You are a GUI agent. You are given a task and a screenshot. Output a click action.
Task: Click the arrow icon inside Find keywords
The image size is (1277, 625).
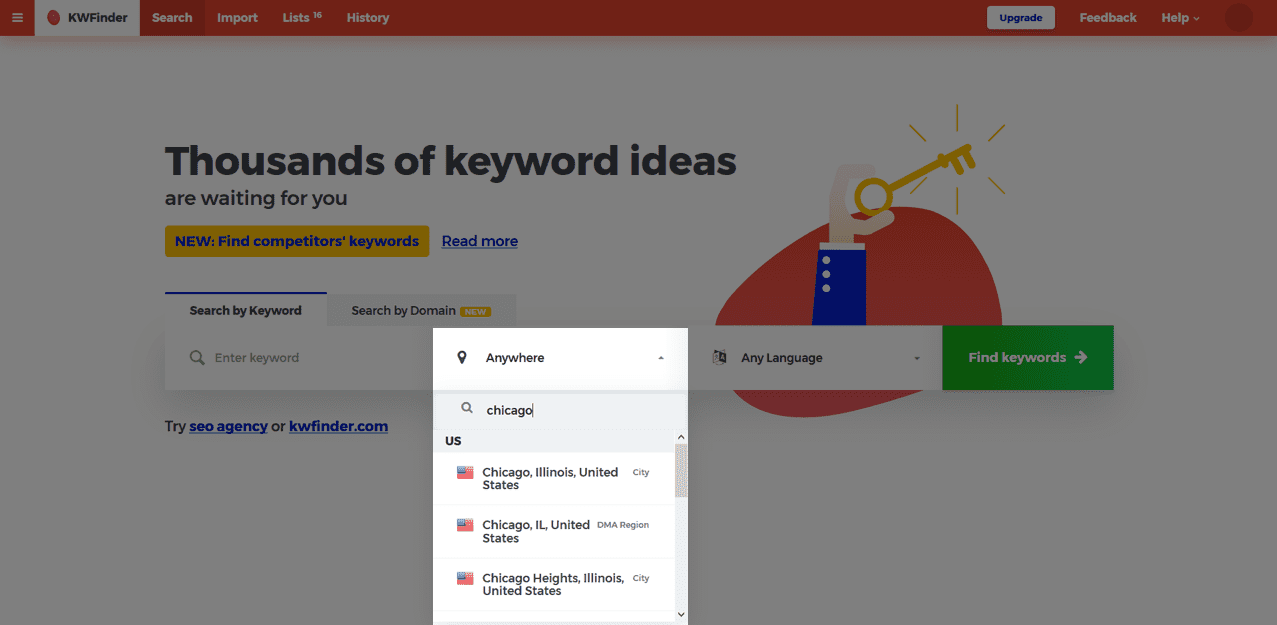click(x=1079, y=357)
